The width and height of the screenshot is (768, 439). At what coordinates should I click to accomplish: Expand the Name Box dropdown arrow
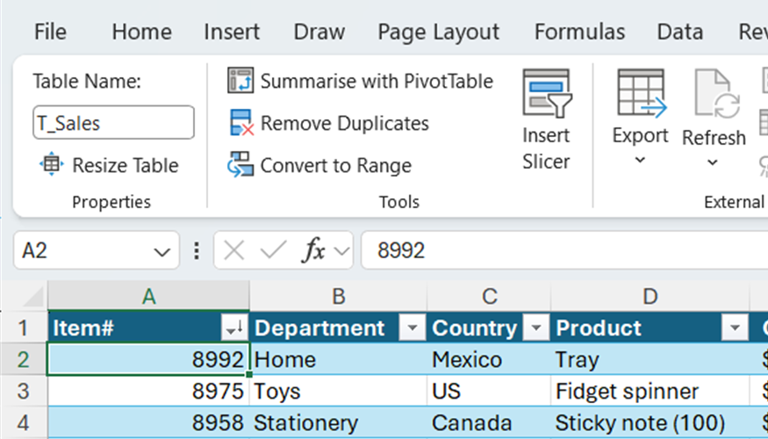tap(162, 252)
